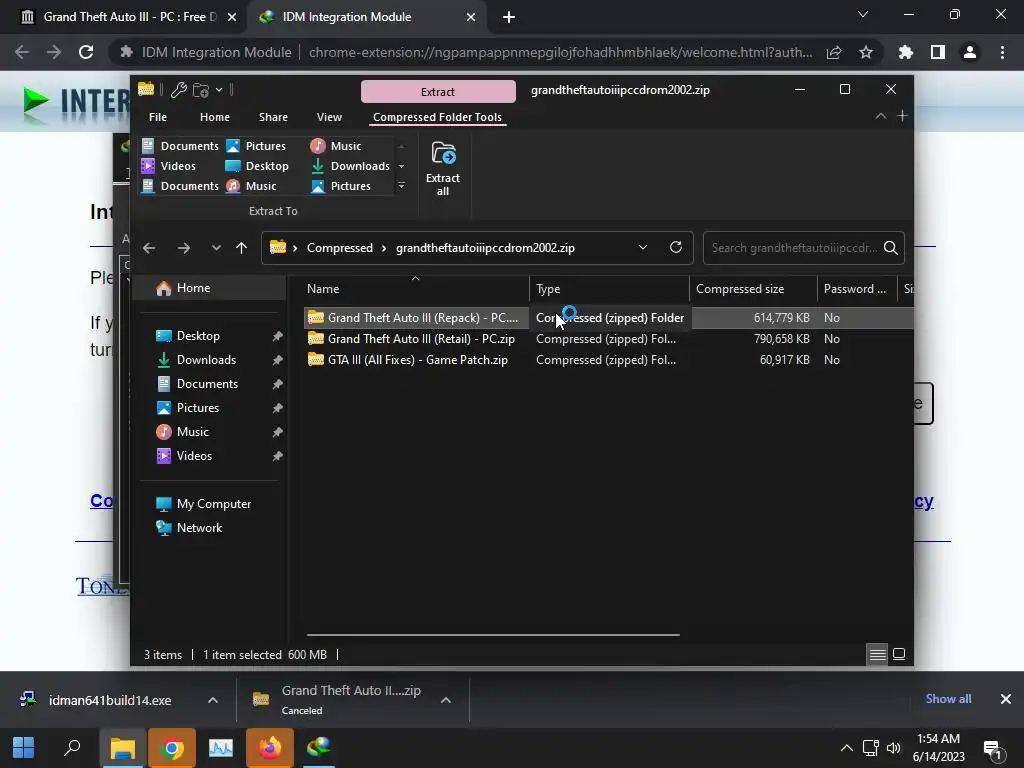This screenshot has width=1024, height=768.
Task: Open File Explorer from the taskbar
Action: click(123, 748)
